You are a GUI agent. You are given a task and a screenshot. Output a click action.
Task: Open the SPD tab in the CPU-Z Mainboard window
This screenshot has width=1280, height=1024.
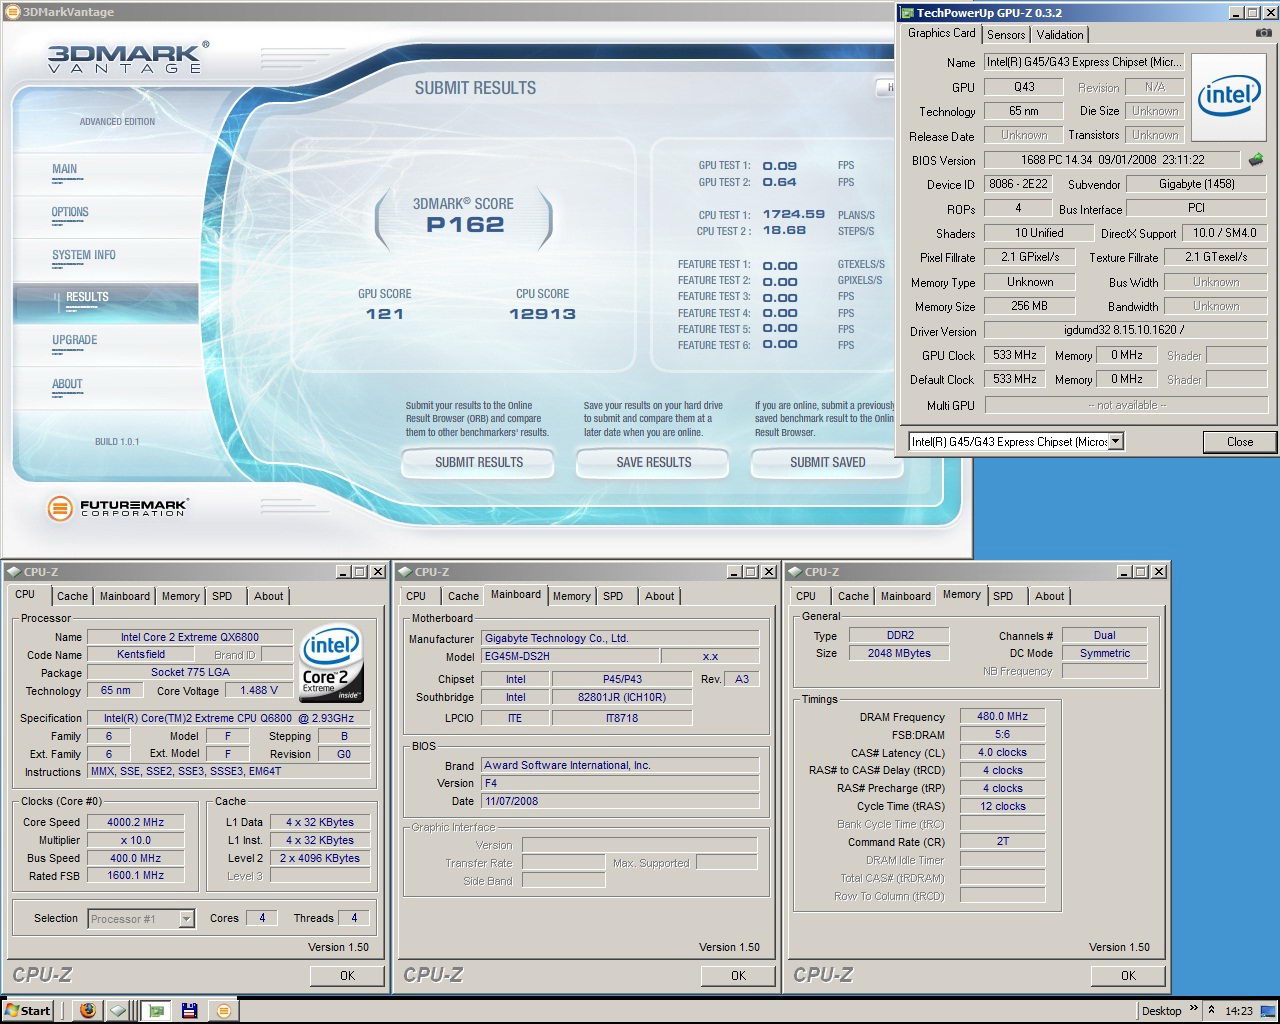[613, 596]
